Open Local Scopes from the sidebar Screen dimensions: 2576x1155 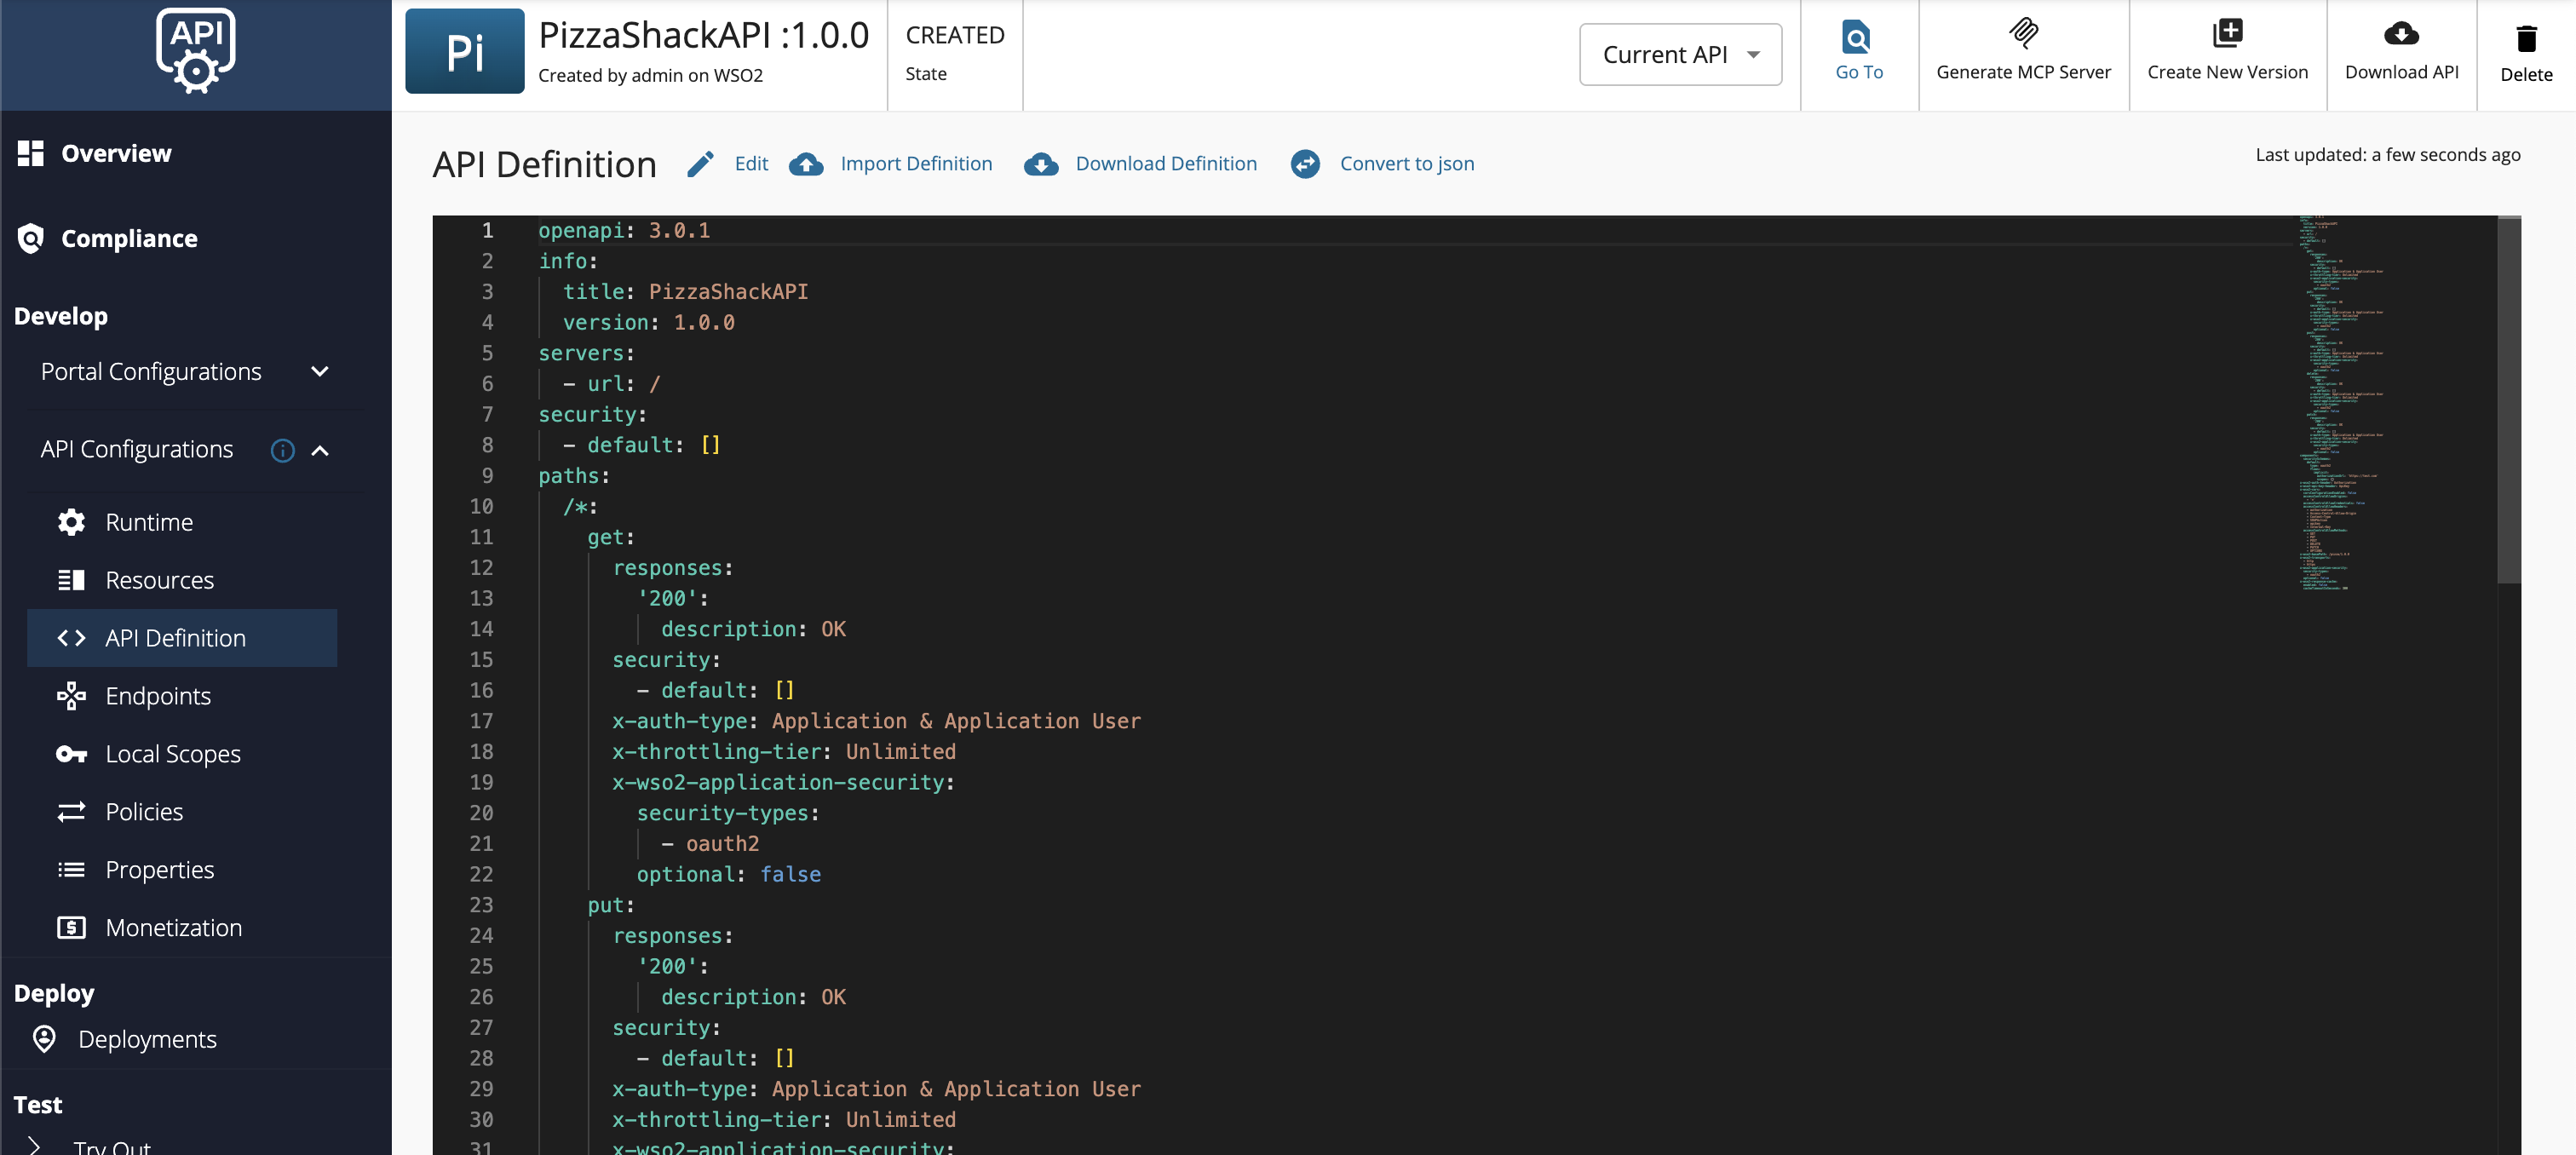[173, 754]
